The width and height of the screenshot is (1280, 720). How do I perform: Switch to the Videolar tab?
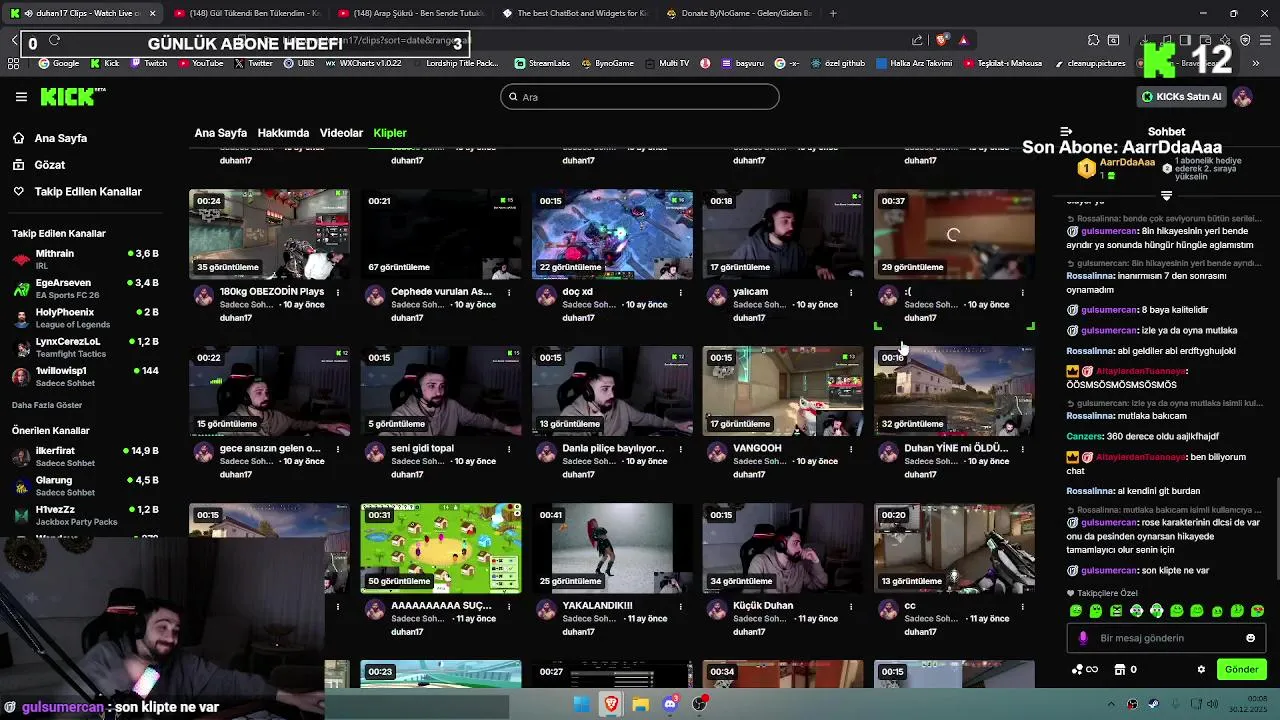coord(341,133)
